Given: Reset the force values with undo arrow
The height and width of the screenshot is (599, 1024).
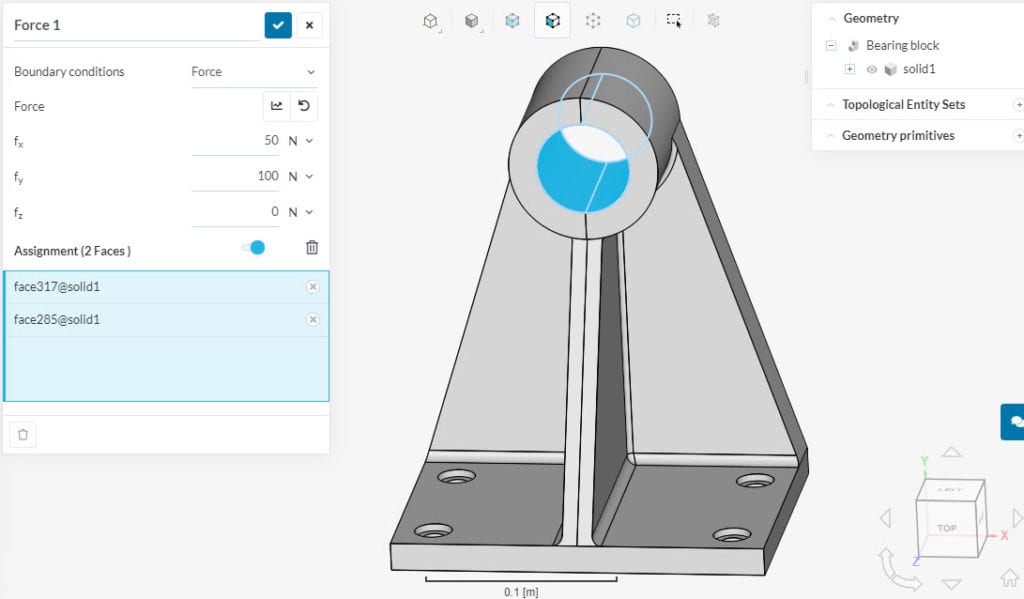Looking at the screenshot, I should pos(304,106).
